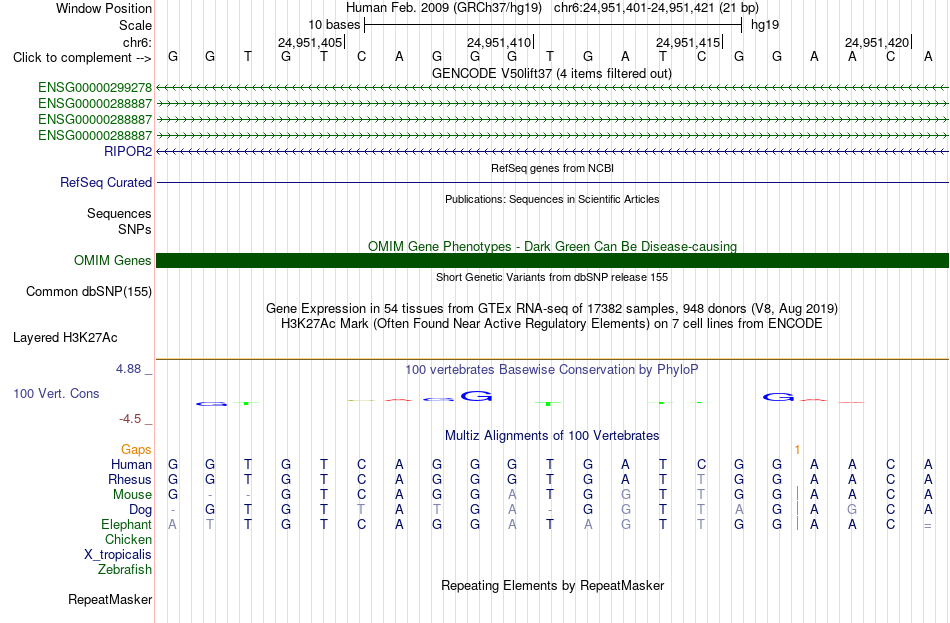
Task: Select the Rhesus alignment row label
Action: [x=130, y=480]
